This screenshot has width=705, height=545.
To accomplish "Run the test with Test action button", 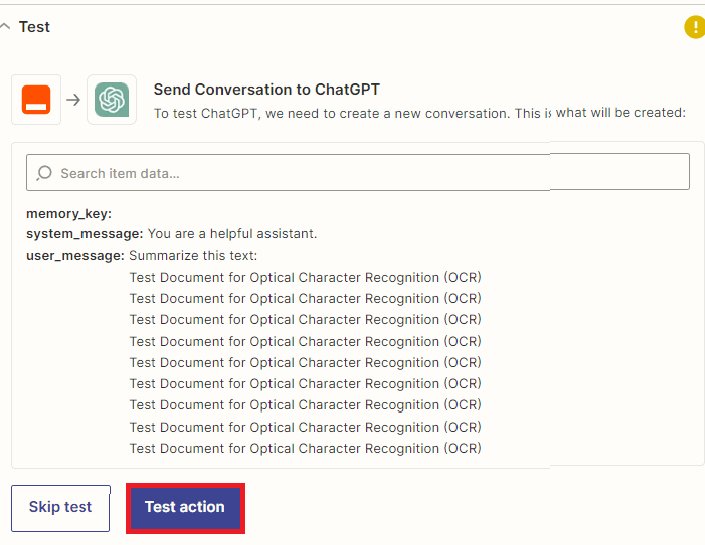I will (x=185, y=507).
